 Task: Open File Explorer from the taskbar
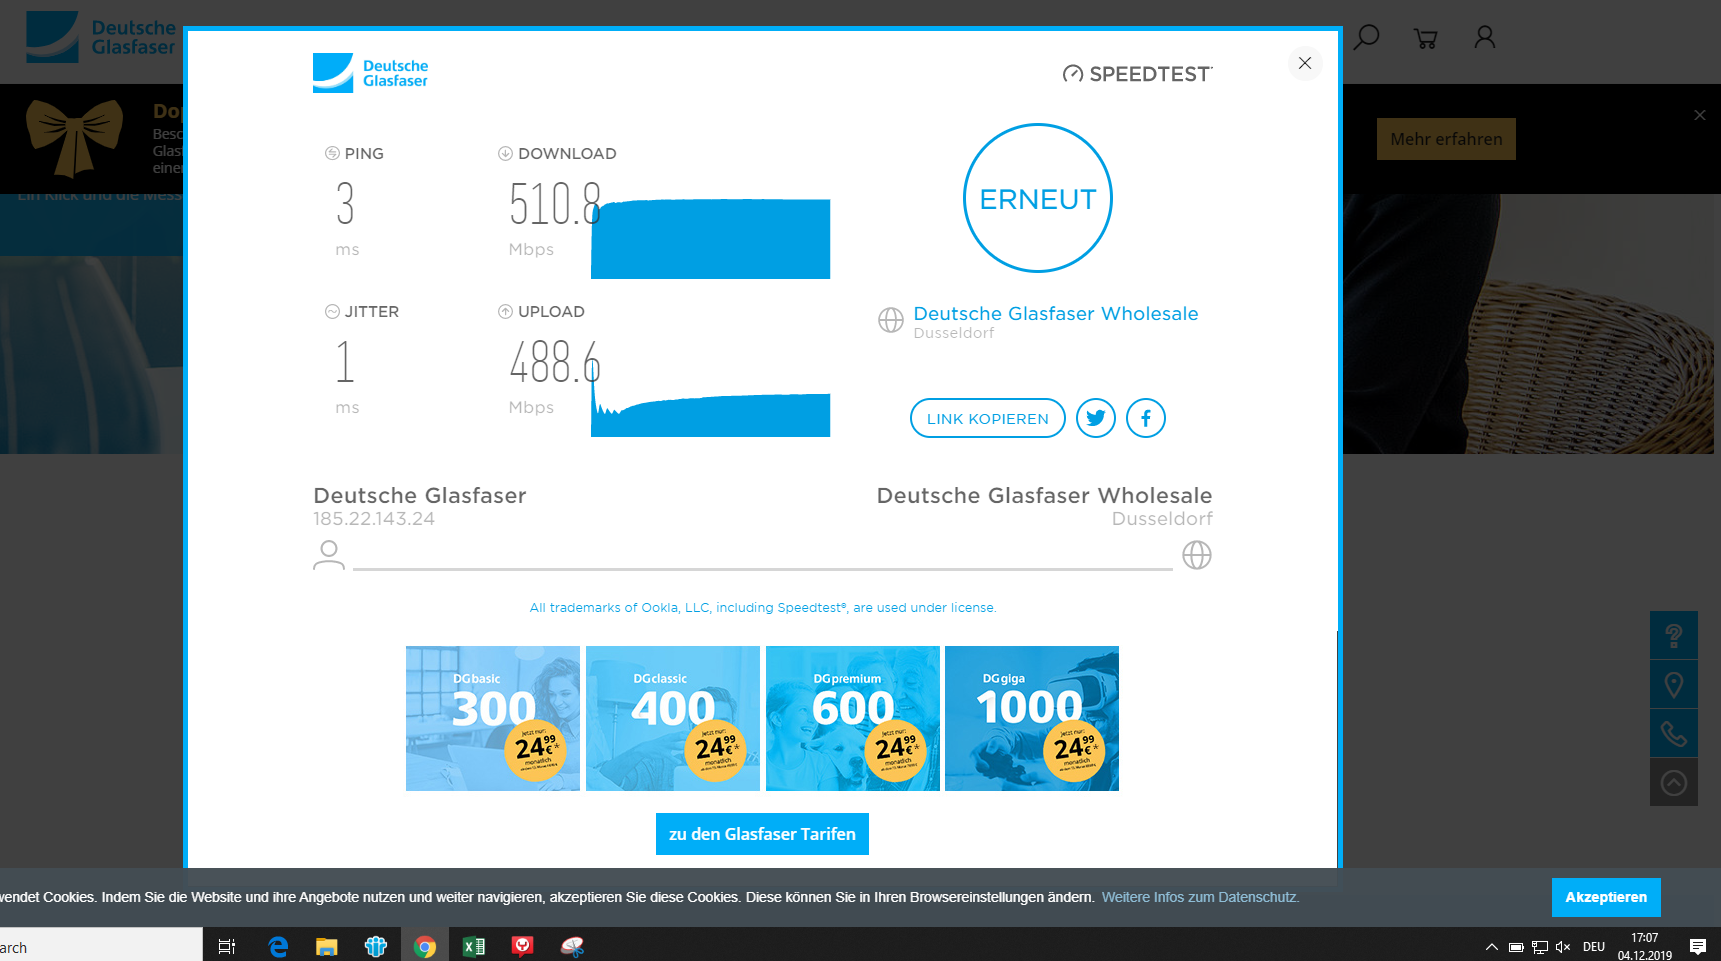click(327, 946)
